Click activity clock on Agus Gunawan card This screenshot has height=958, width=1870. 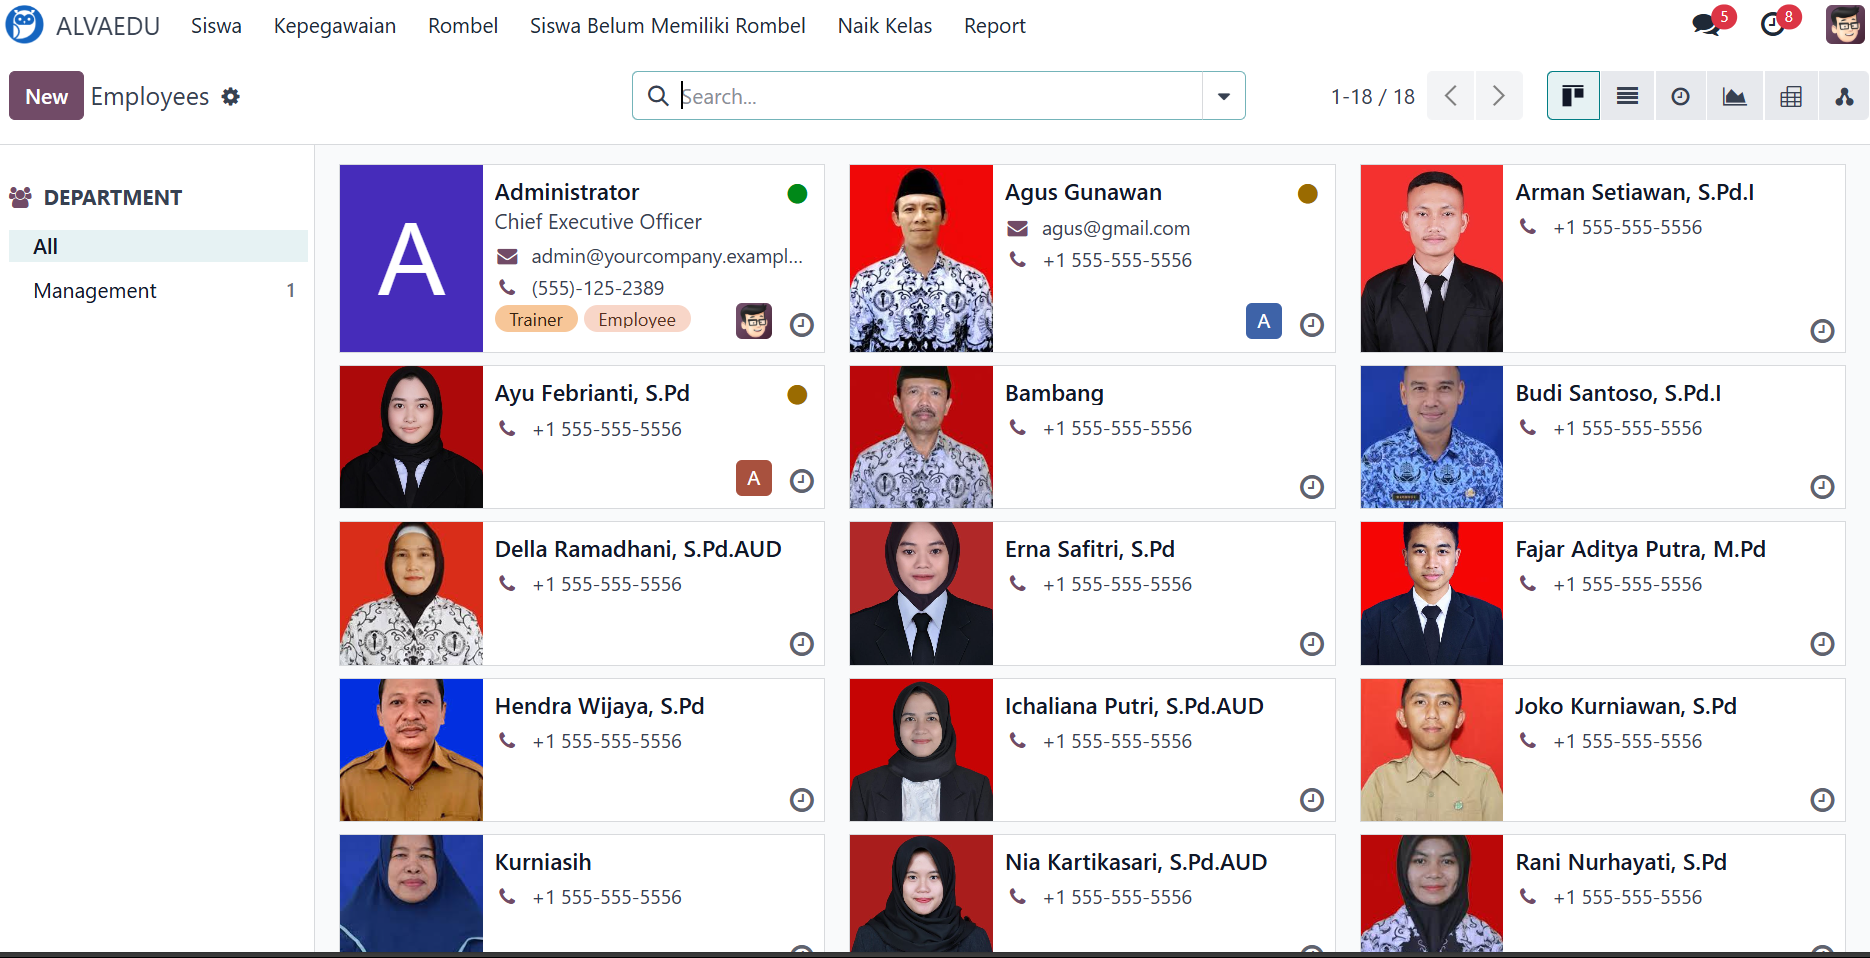tap(1312, 325)
